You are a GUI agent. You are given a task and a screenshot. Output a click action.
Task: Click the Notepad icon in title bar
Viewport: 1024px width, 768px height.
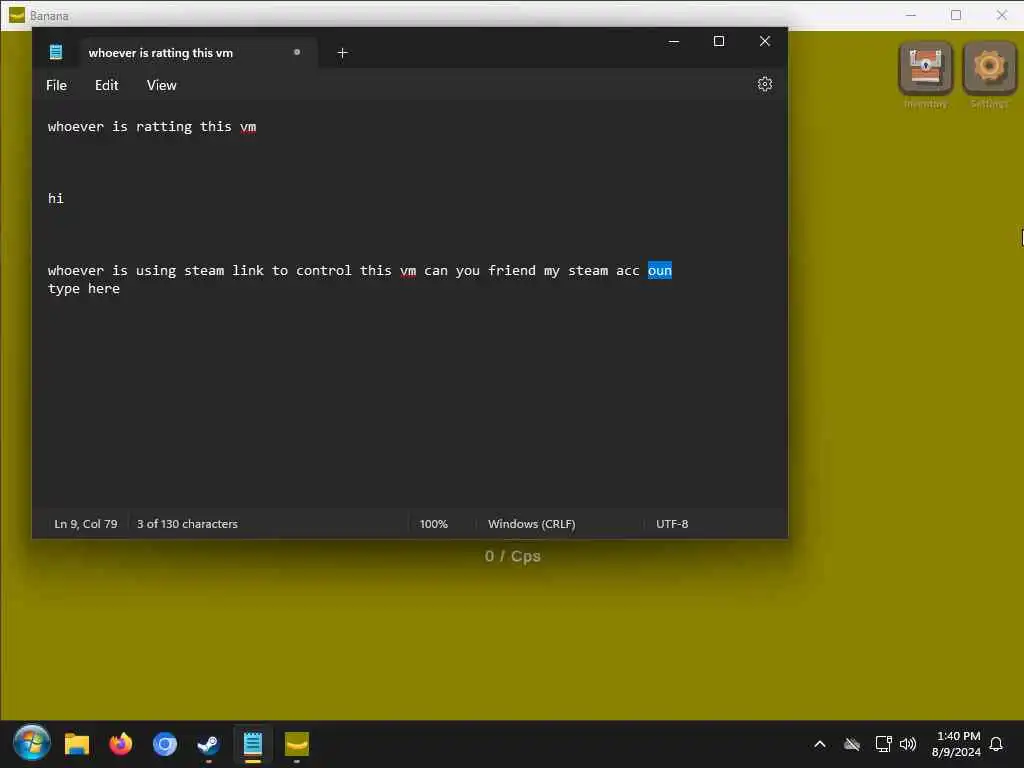[56, 52]
